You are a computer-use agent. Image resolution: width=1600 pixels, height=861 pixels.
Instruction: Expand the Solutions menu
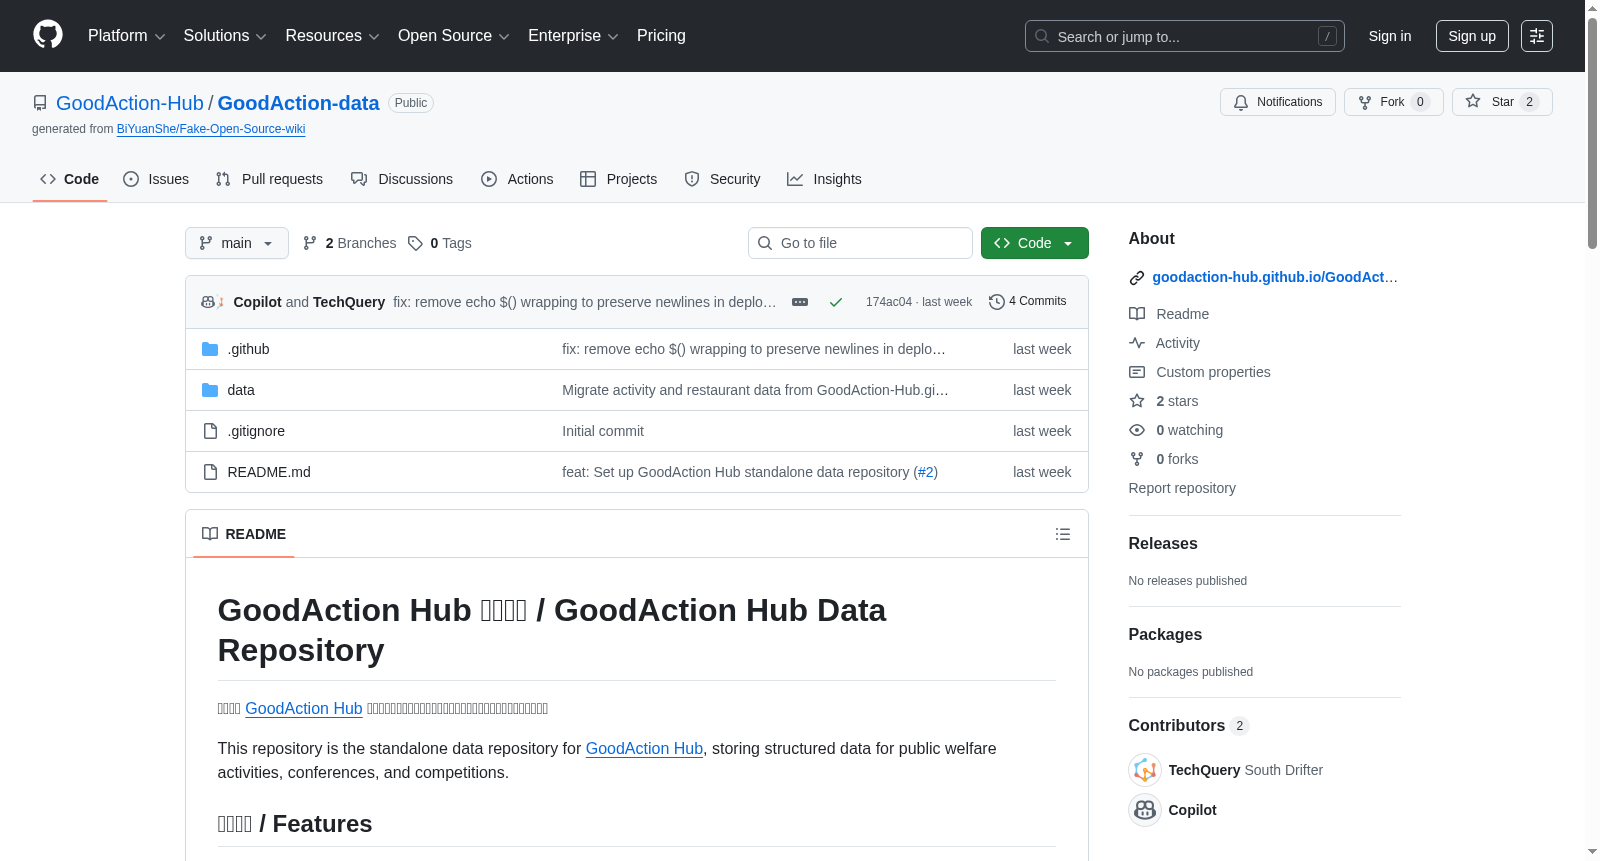(x=225, y=36)
